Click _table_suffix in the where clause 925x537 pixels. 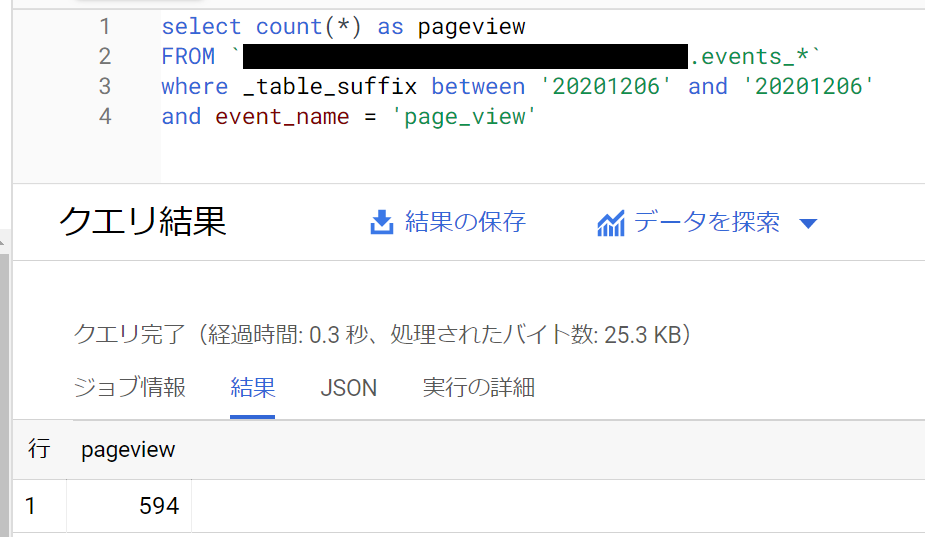click(330, 86)
